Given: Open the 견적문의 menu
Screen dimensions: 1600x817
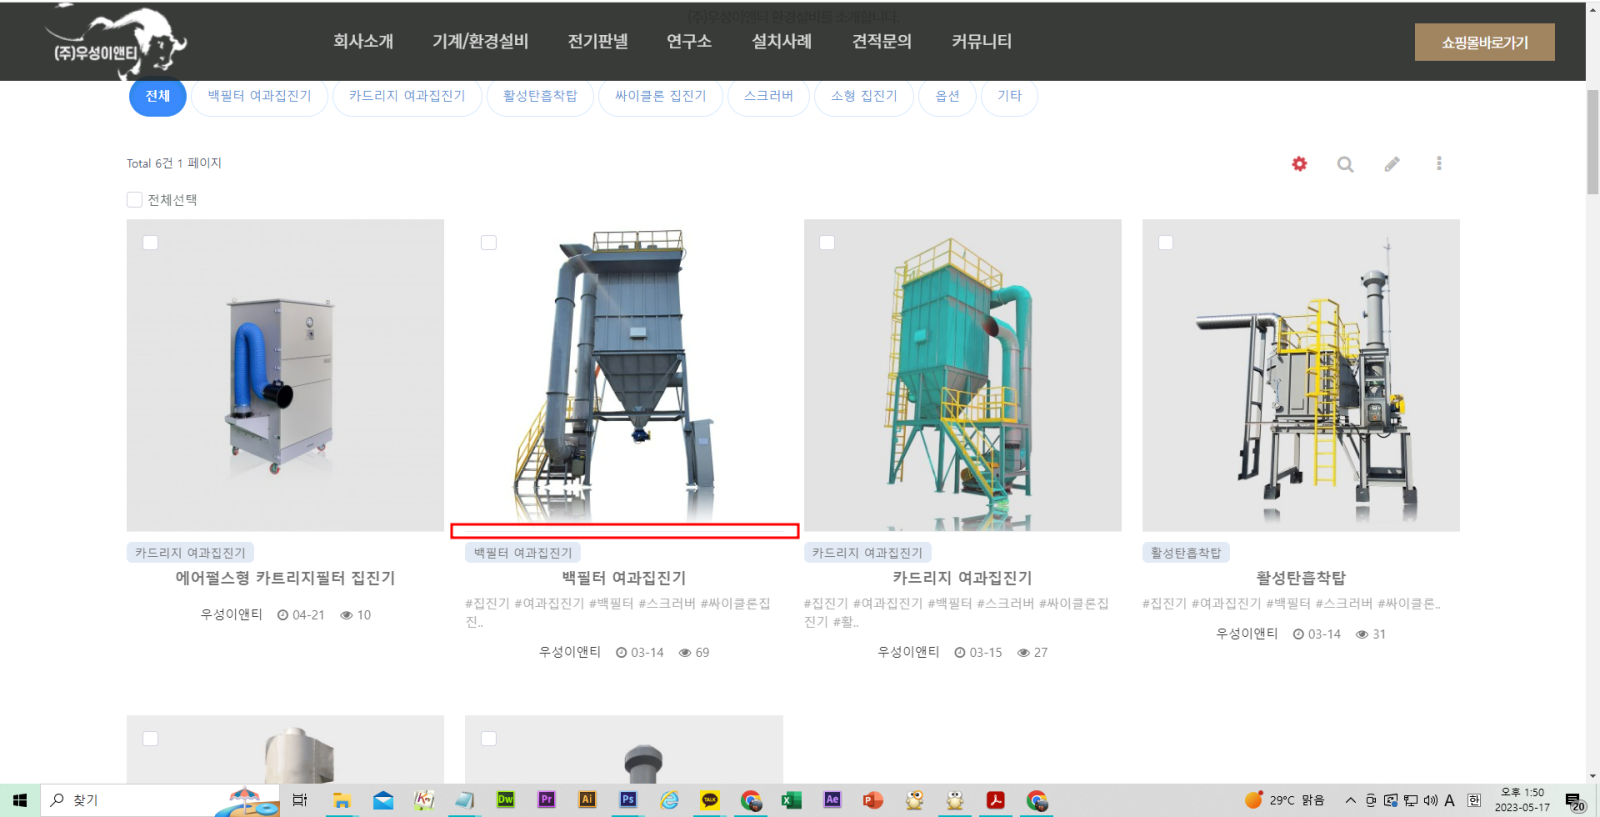Looking at the screenshot, I should [882, 42].
